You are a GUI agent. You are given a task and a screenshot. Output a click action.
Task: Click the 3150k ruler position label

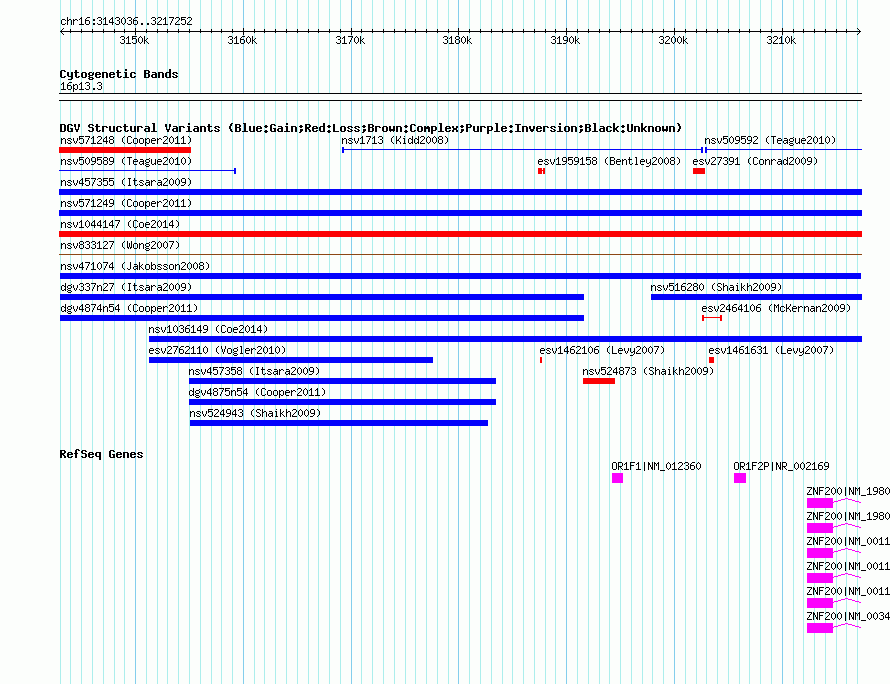click(135, 40)
